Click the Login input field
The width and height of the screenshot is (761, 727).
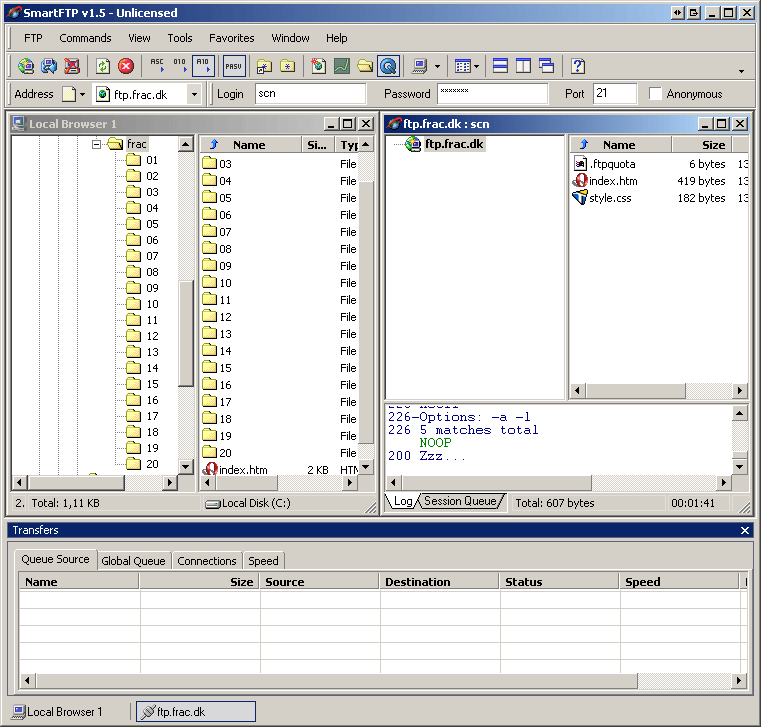click(310, 93)
